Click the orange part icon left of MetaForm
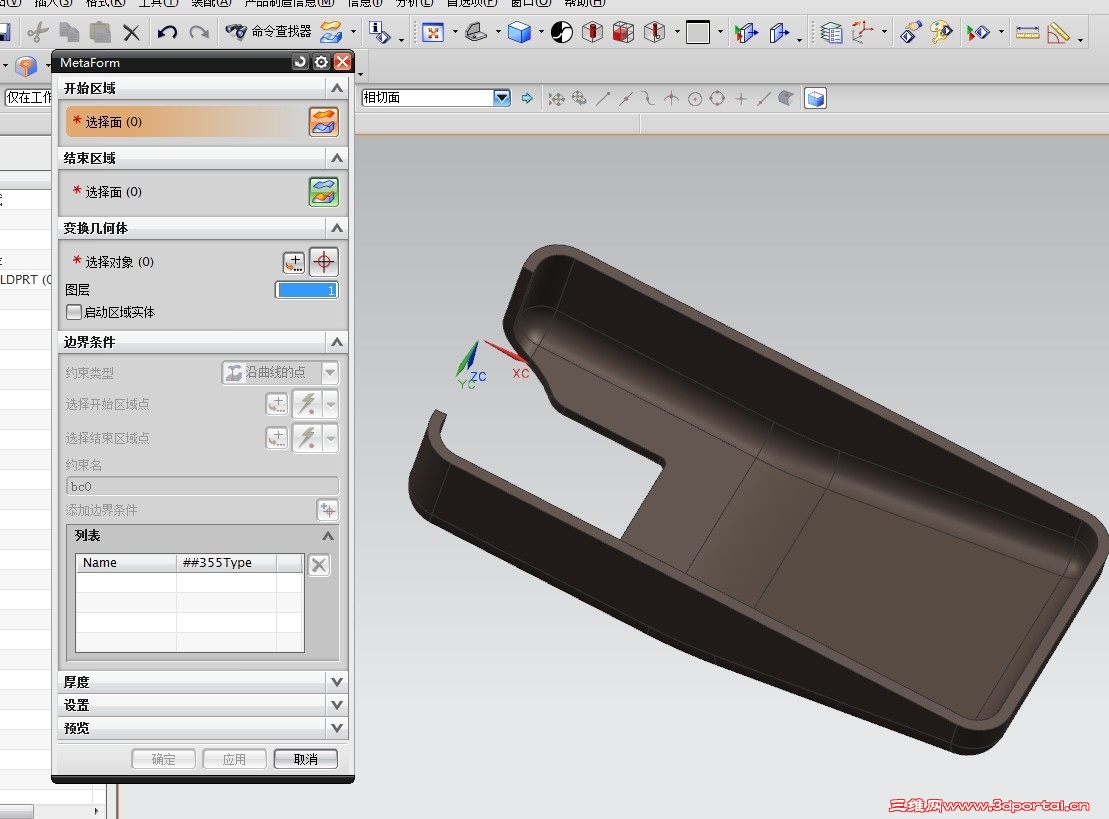Viewport: 1109px width, 819px height. click(x=25, y=66)
